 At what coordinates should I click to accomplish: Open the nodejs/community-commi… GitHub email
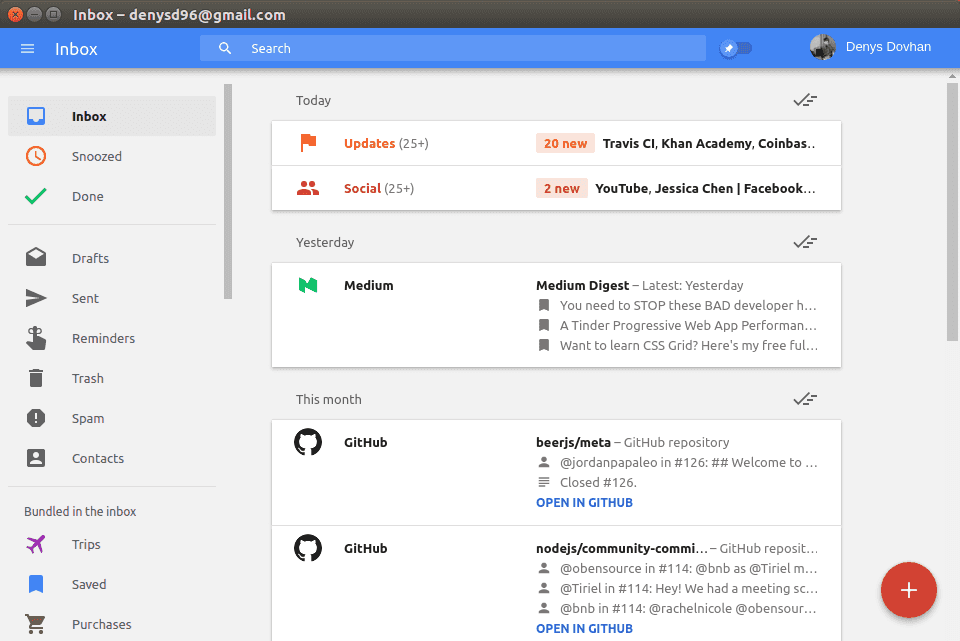557,583
